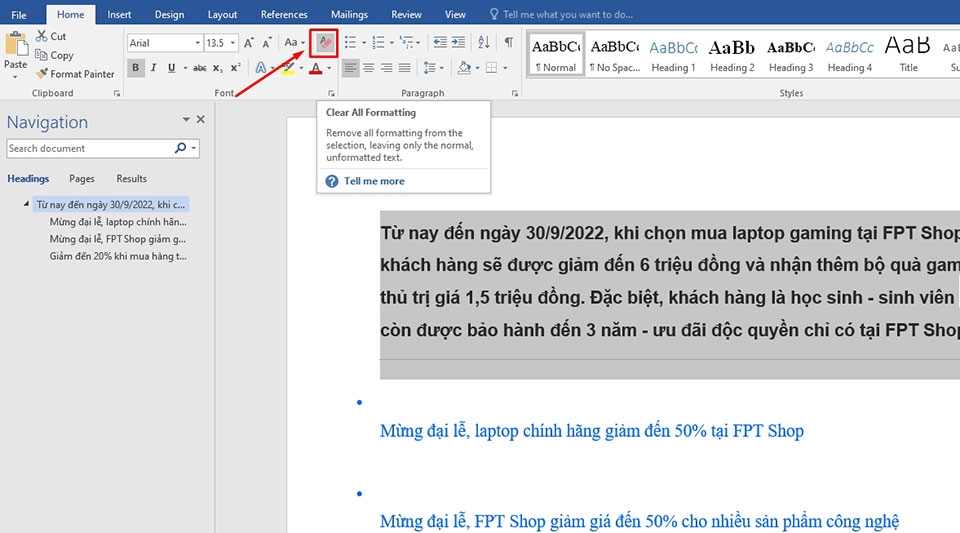Expand the Paste options arrow

click(15, 78)
